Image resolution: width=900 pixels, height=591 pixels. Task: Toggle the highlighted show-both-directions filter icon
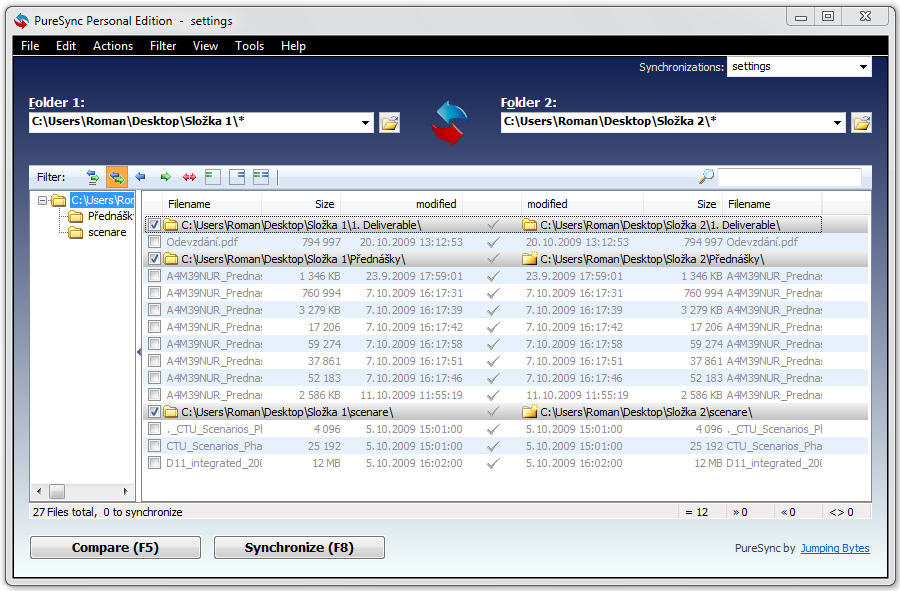(117, 177)
